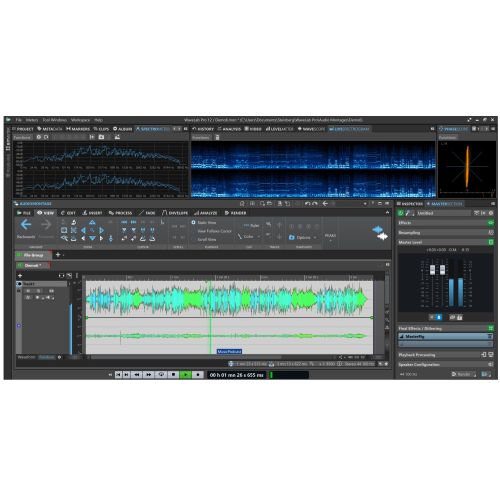
Task: Switch to the Process ribbon tab
Action: click(120, 213)
